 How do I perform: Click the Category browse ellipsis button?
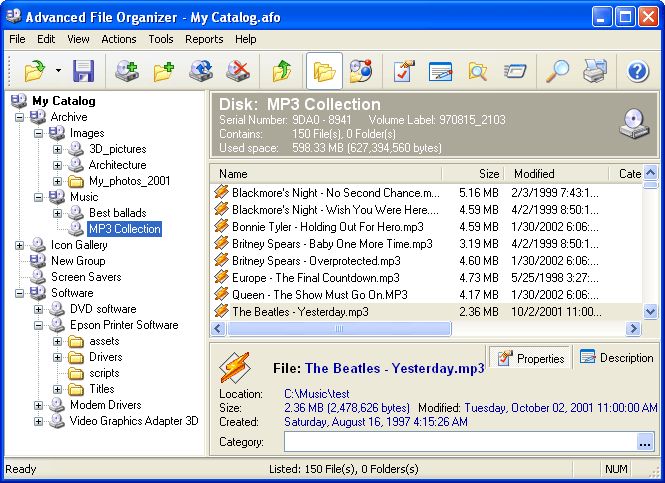pyautogui.click(x=645, y=443)
